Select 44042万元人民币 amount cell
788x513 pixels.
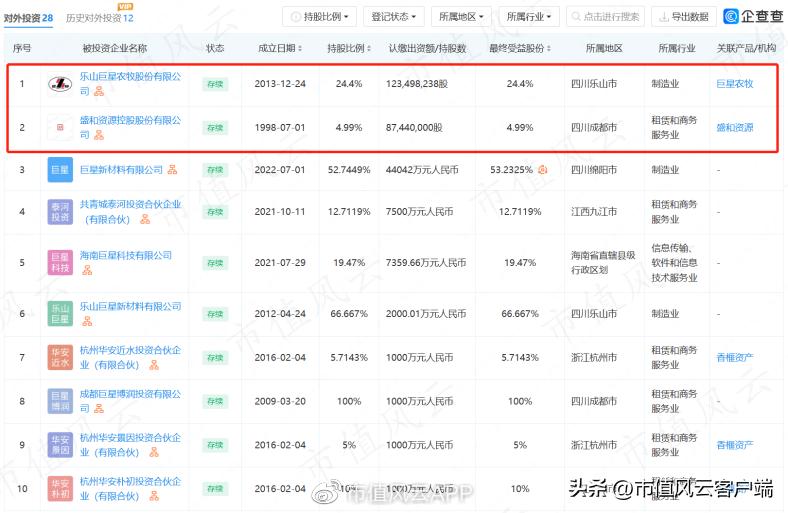(422, 170)
